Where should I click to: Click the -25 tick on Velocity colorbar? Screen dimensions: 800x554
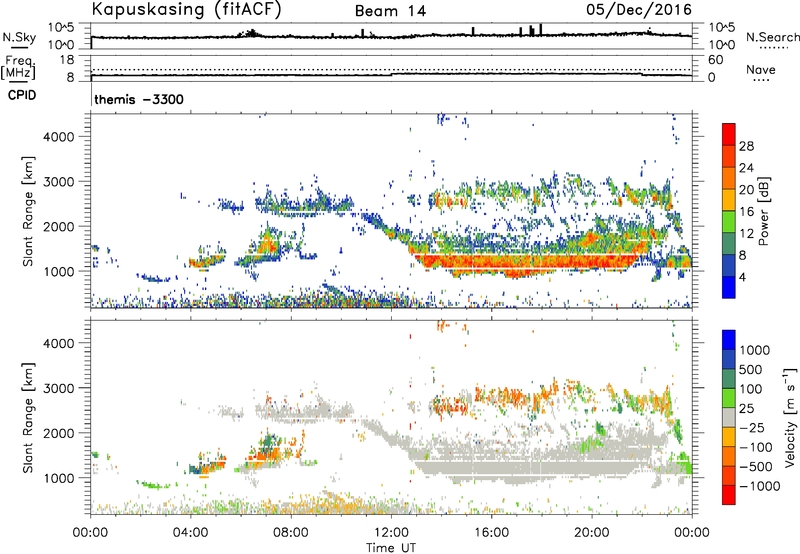coord(752,427)
